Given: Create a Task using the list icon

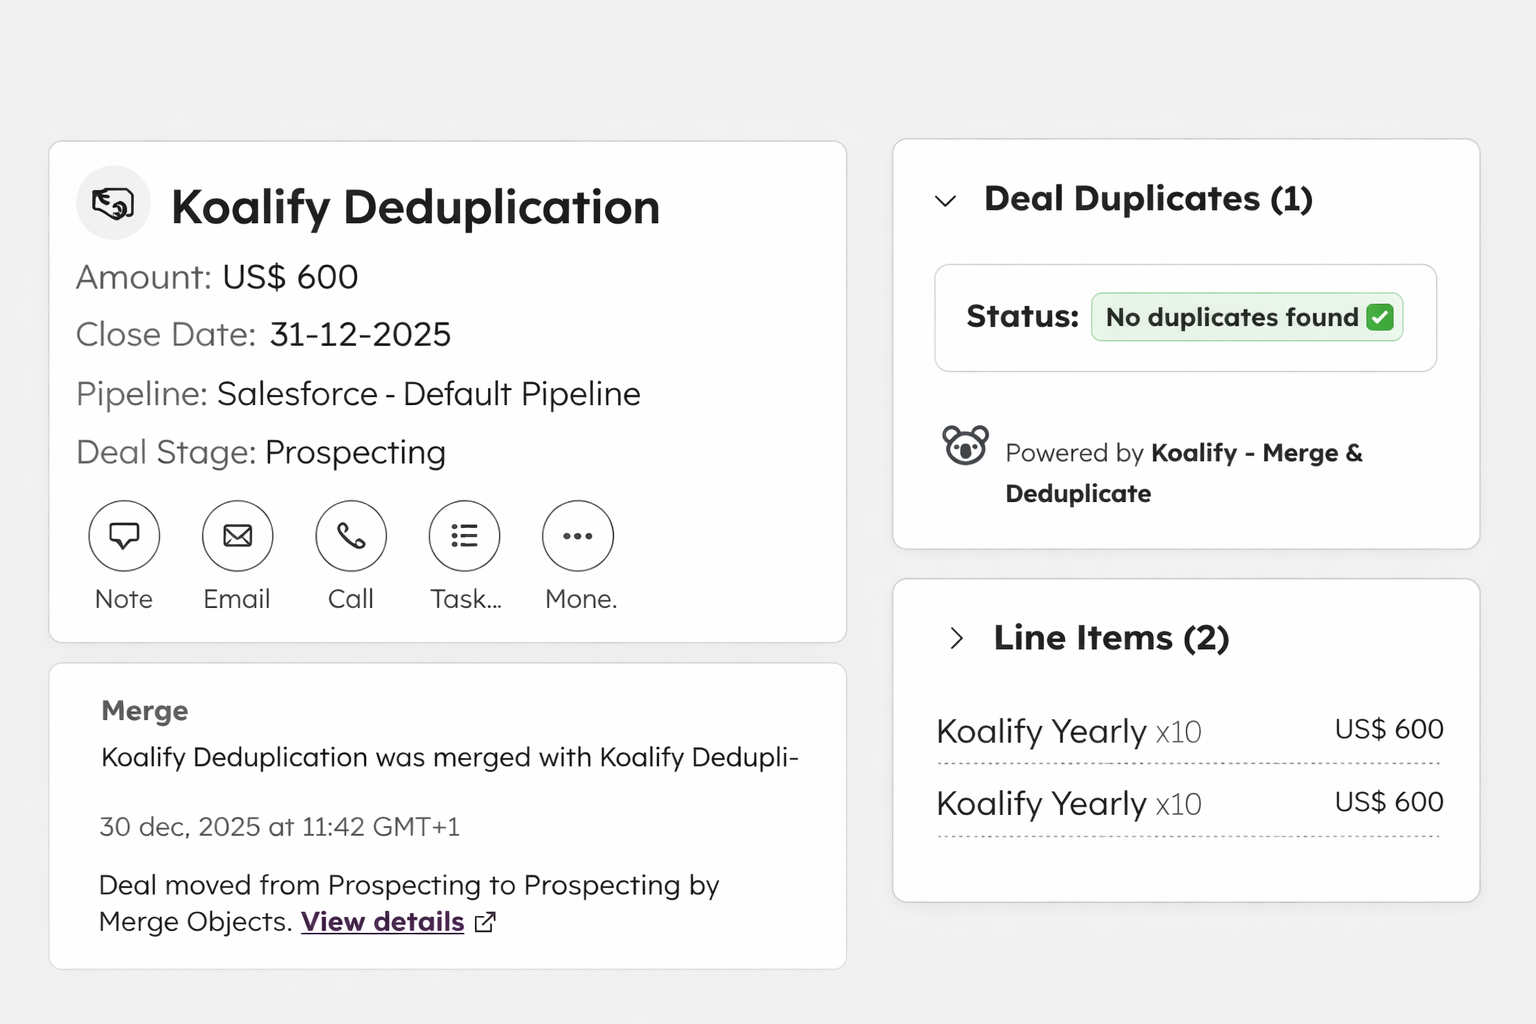Looking at the screenshot, I should tap(464, 536).
